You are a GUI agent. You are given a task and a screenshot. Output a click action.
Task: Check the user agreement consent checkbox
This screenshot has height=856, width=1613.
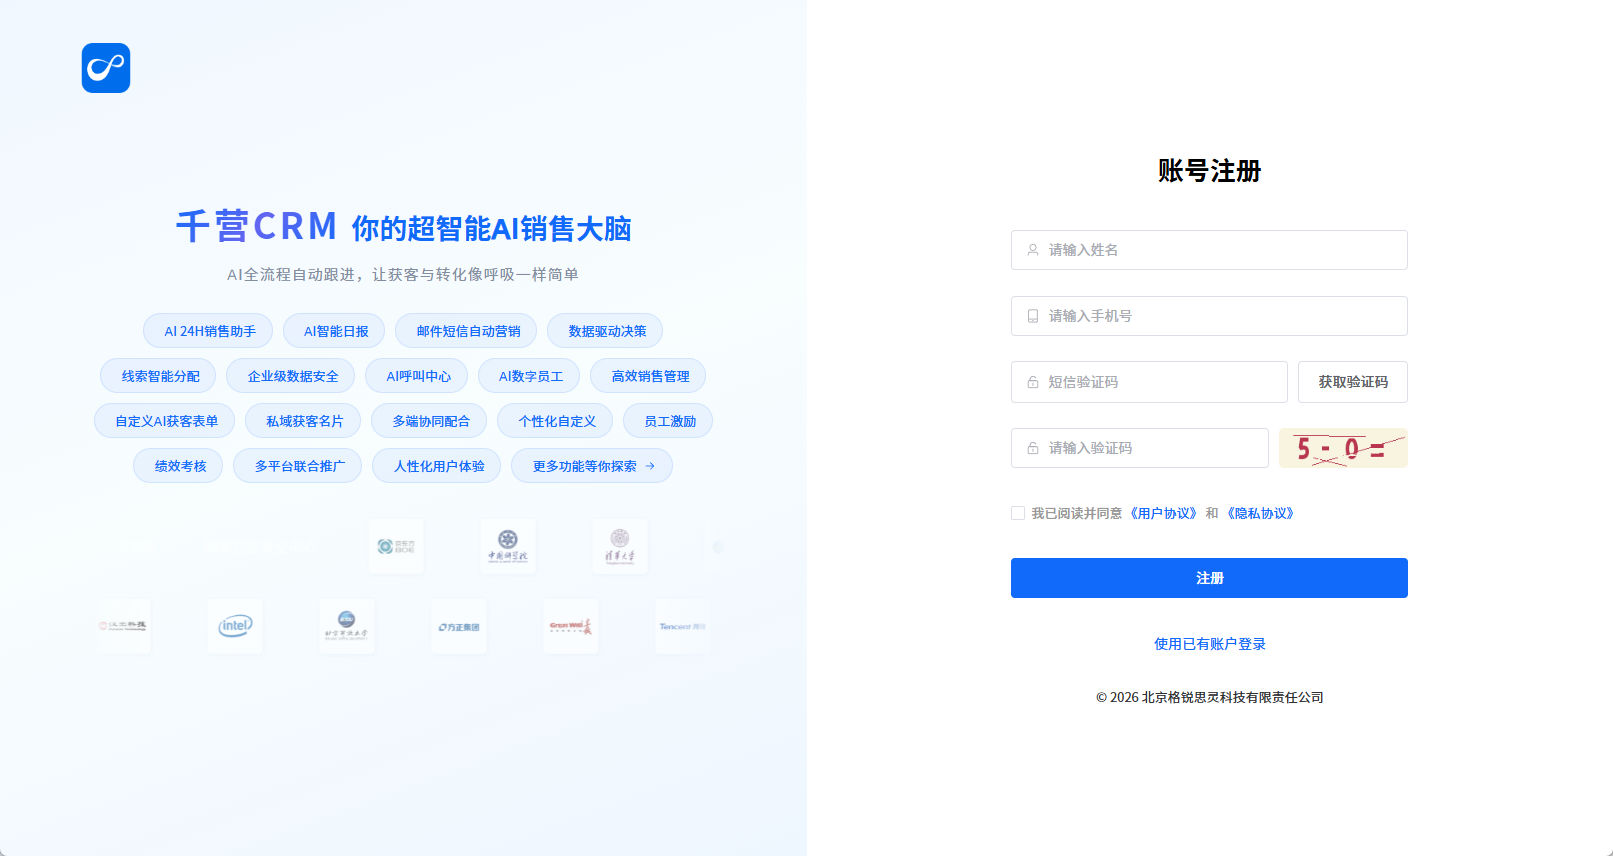click(1018, 513)
